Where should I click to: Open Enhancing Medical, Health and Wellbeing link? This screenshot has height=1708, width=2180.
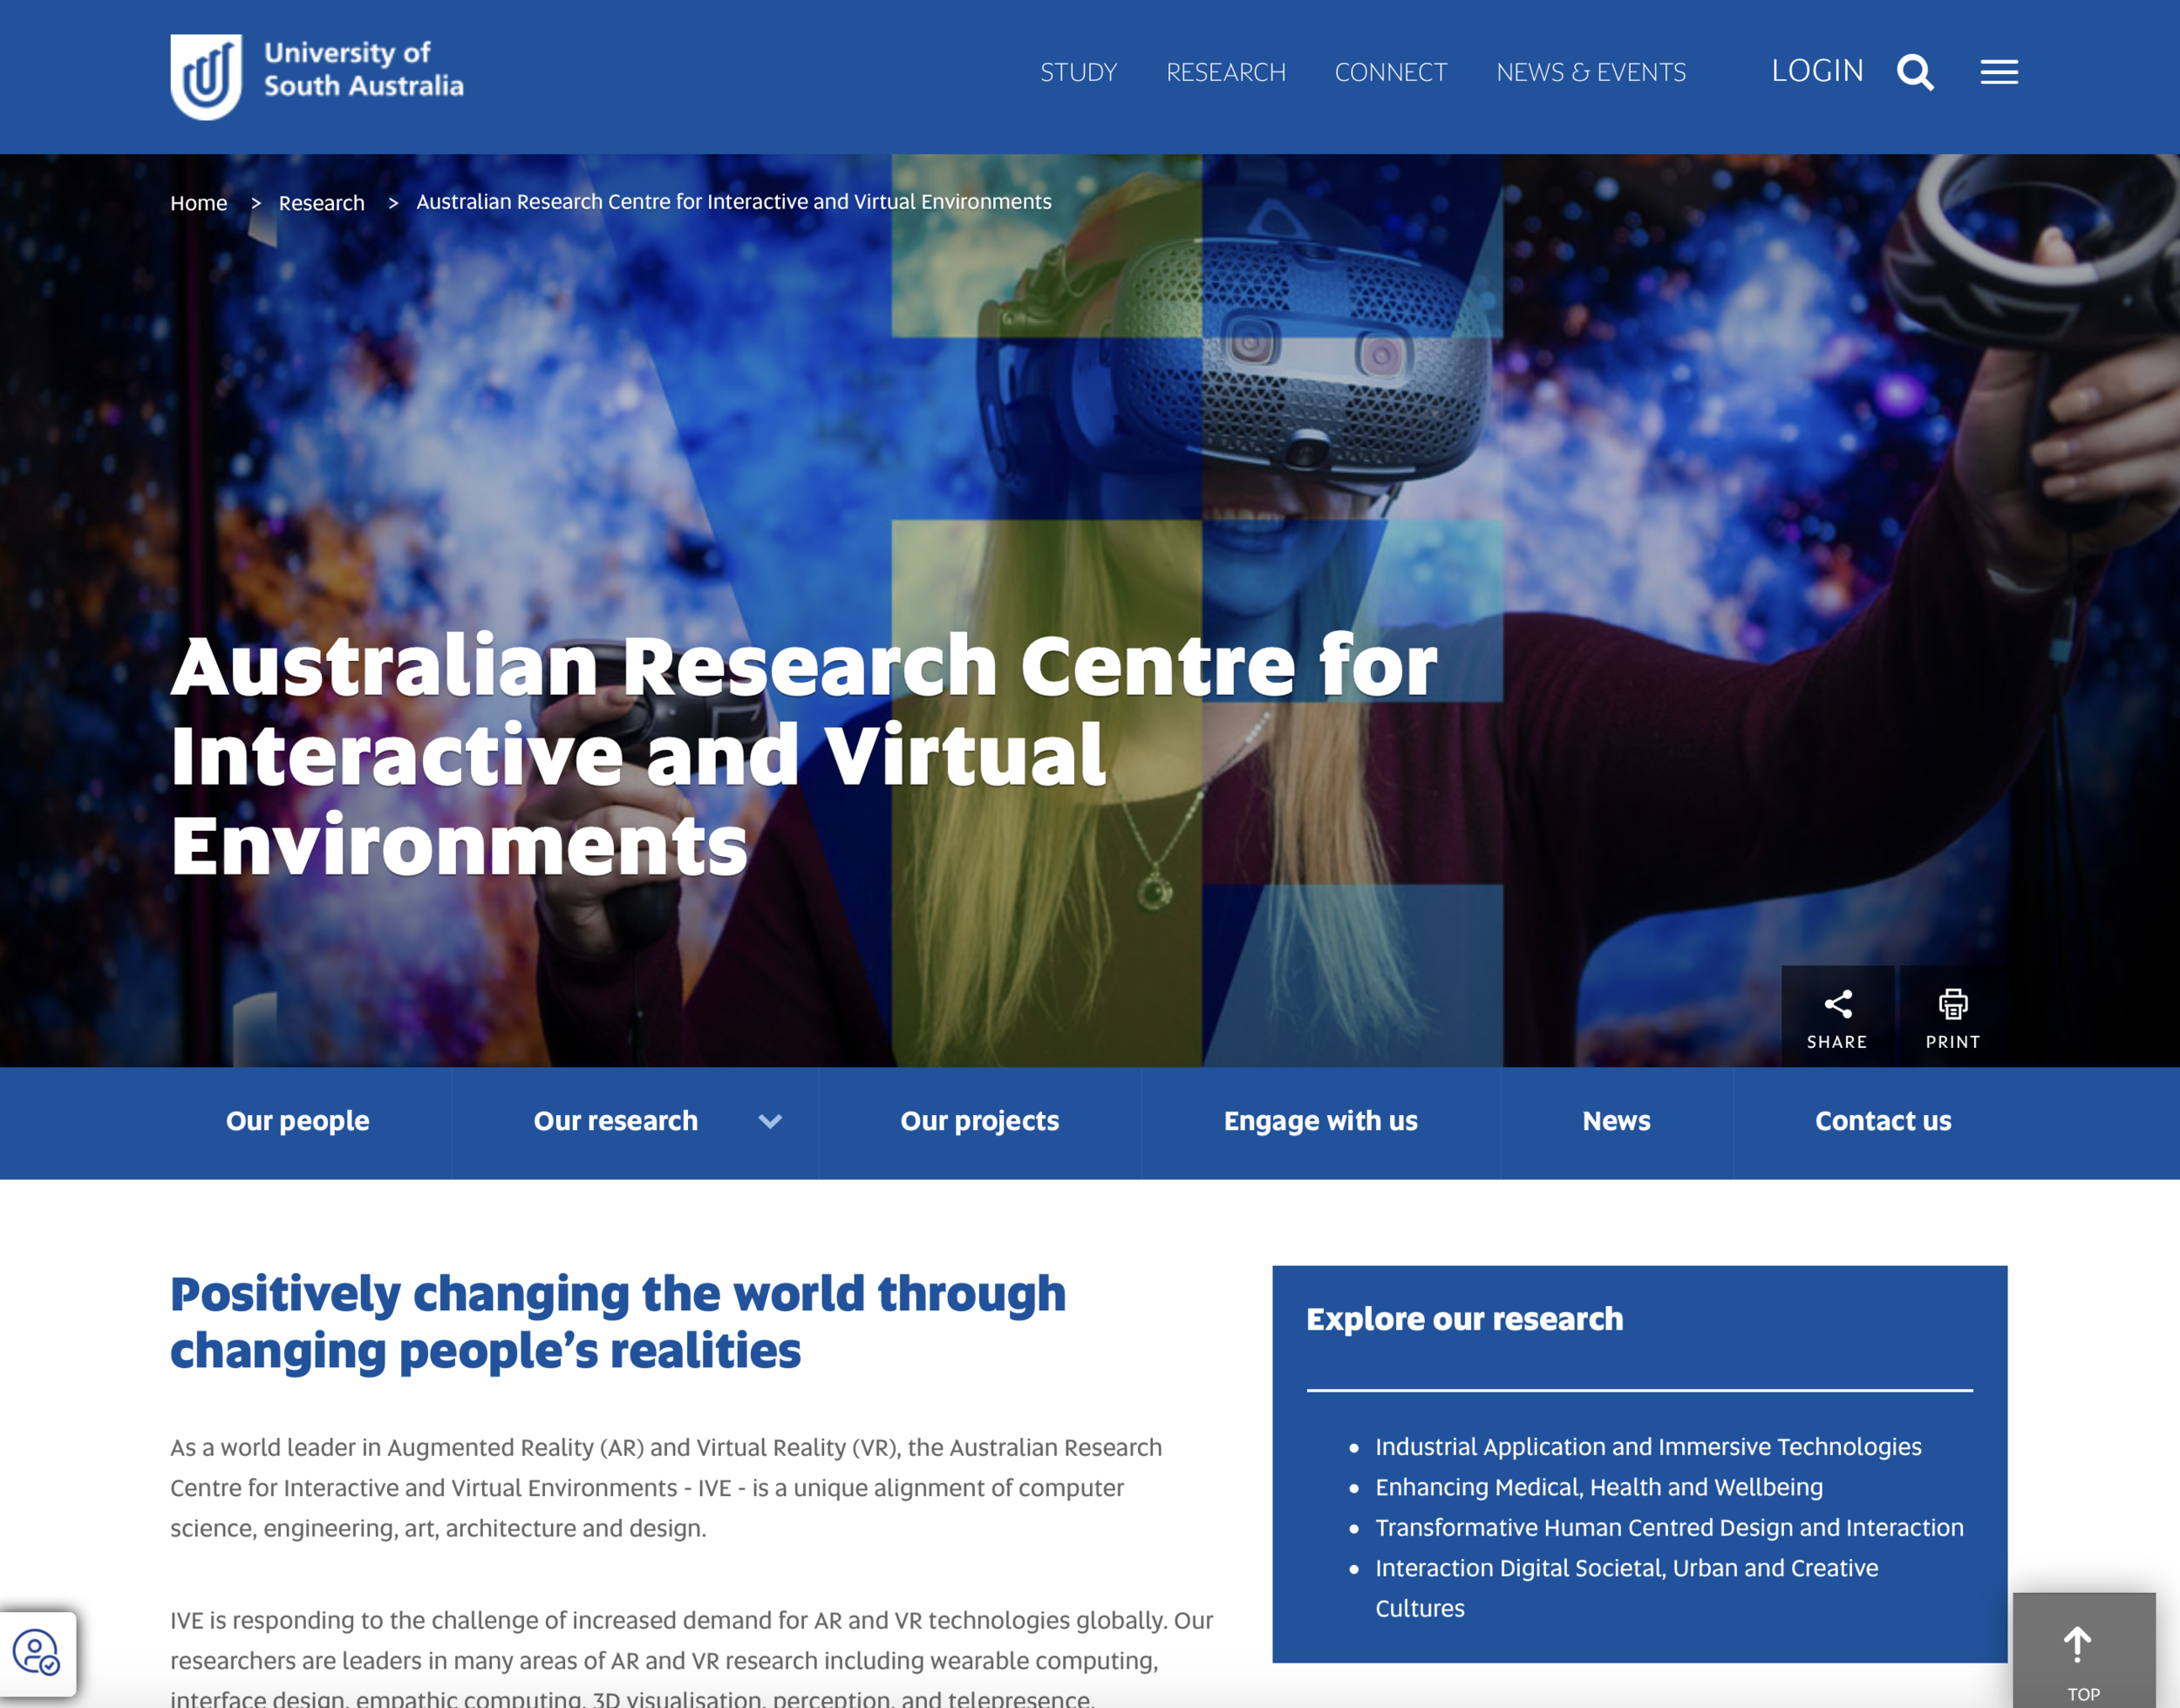coord(1598,1487)
